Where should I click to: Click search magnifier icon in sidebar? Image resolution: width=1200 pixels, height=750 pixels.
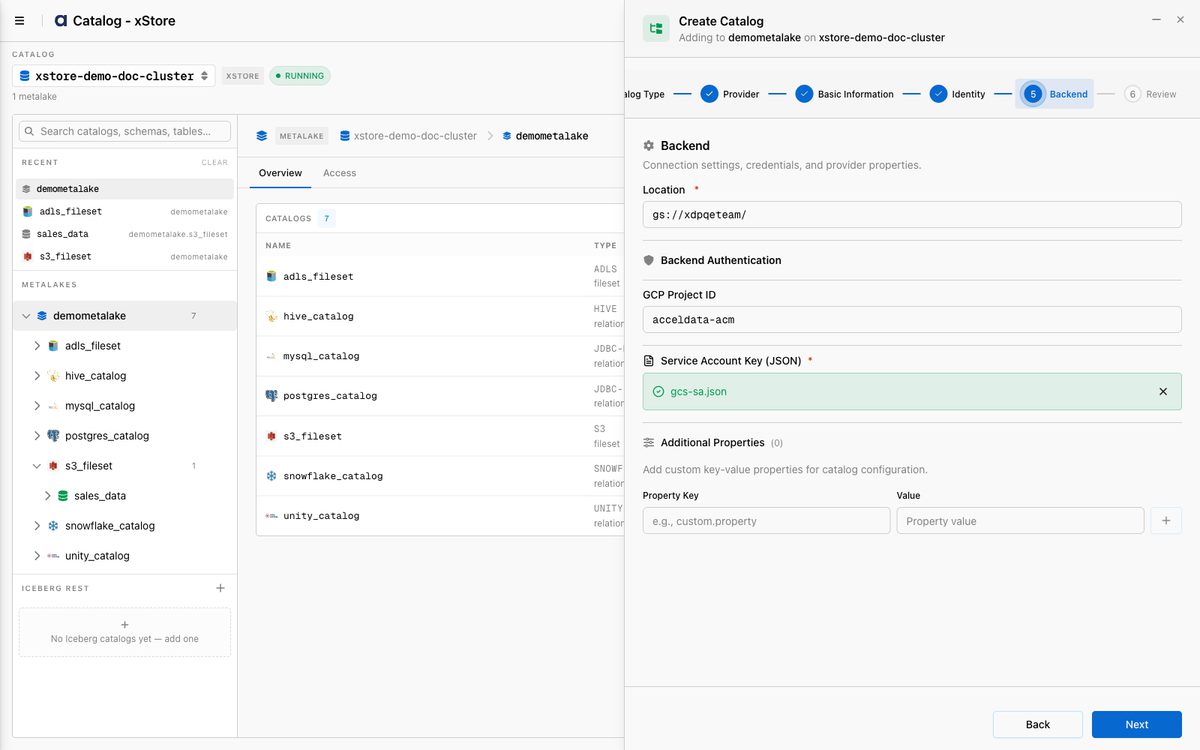[x=31, y=131]
